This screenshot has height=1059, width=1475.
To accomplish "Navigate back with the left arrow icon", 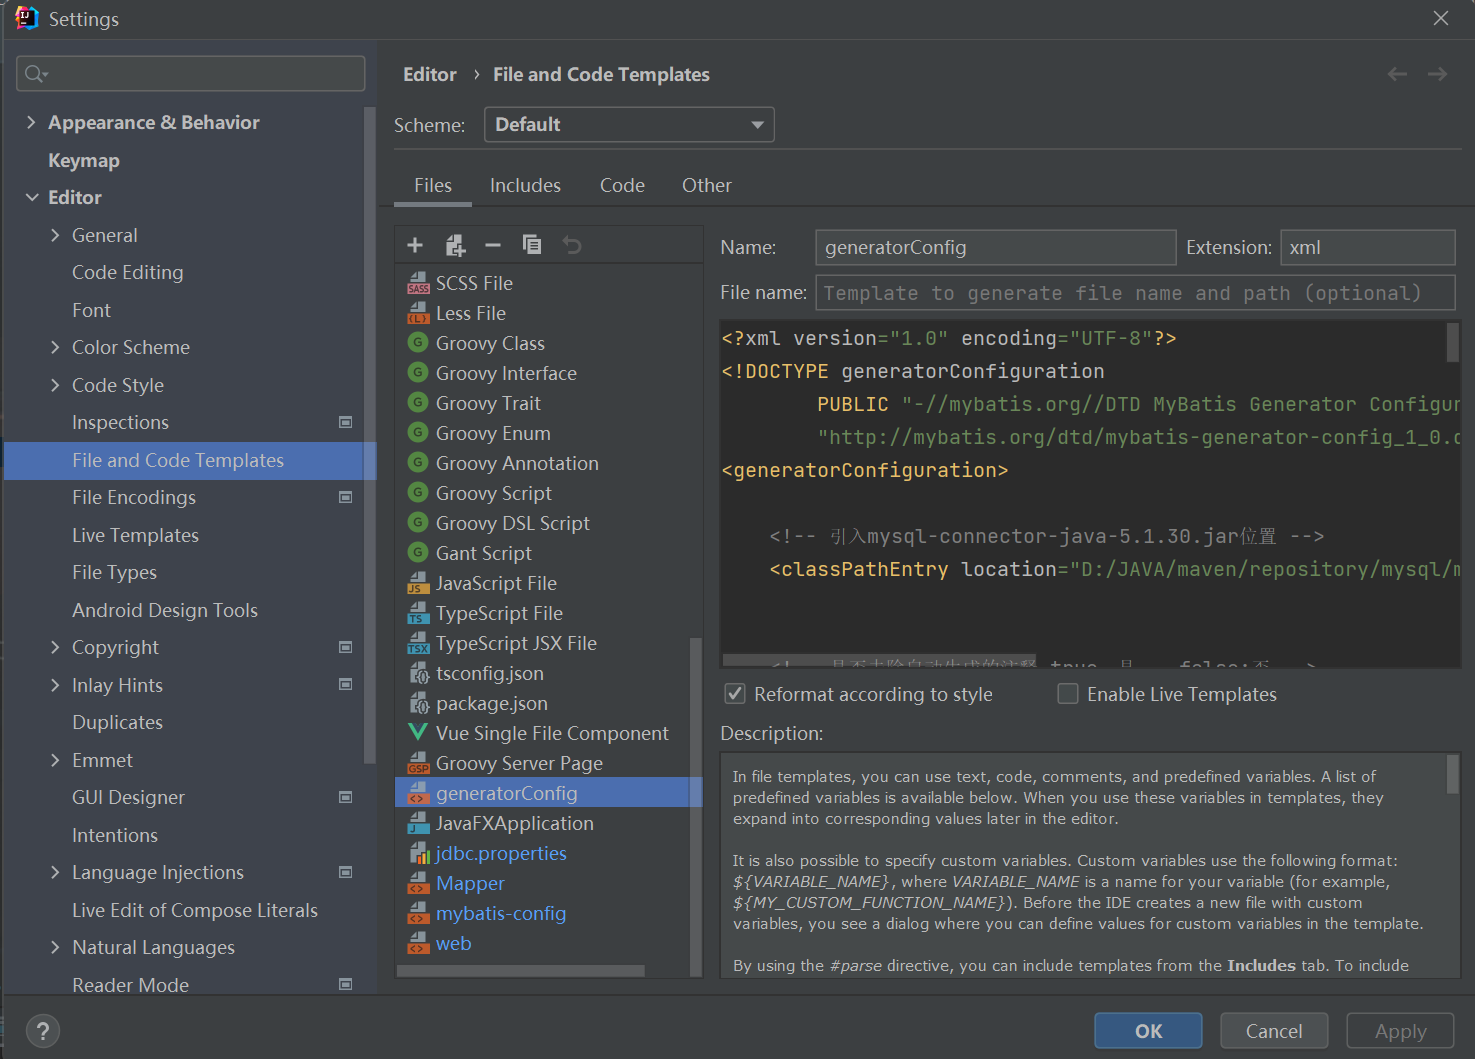I will point(1397,75).
